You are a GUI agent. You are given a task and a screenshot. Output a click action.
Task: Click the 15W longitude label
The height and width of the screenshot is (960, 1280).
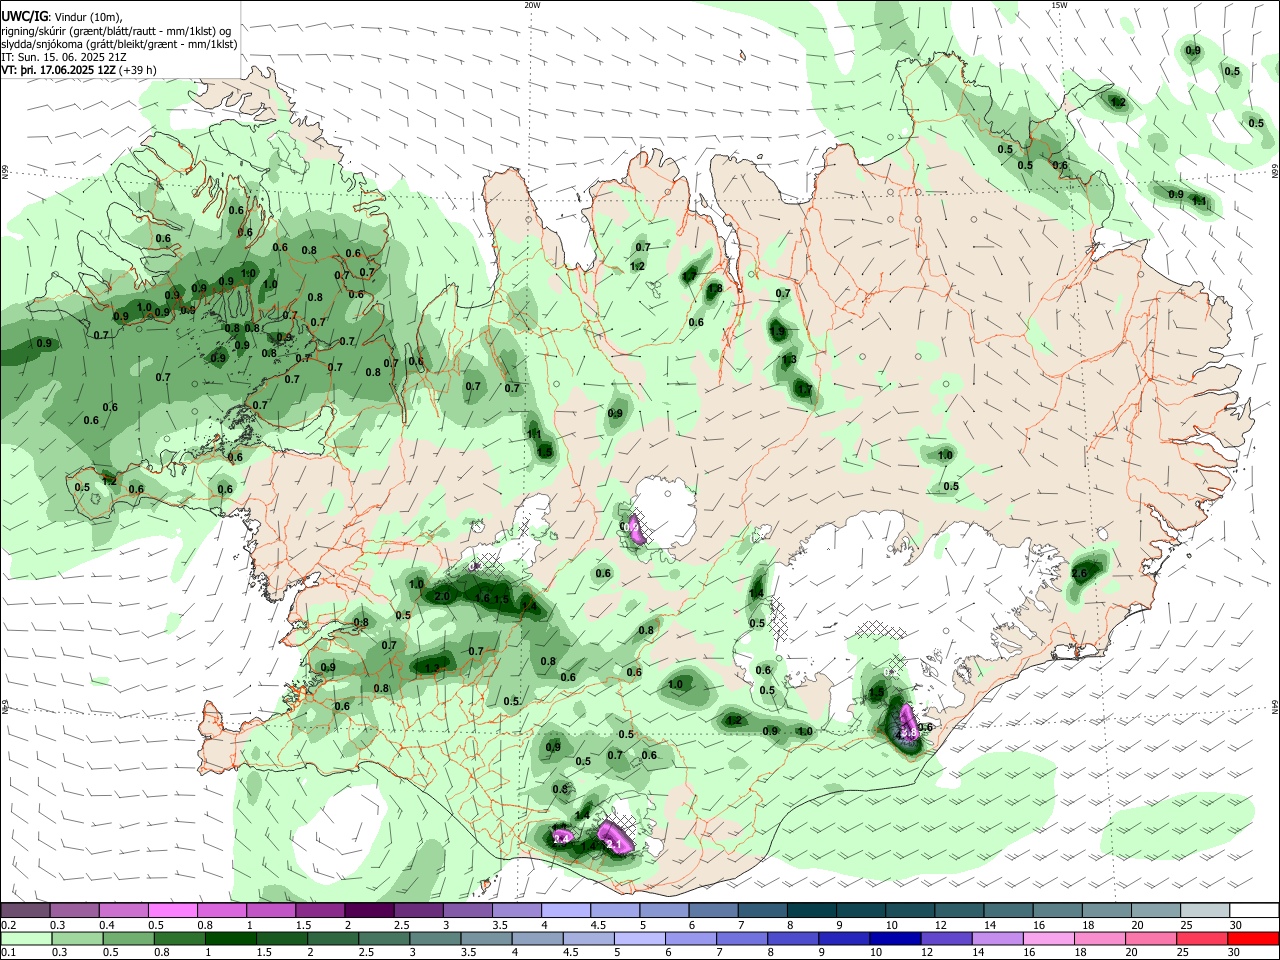point(1059,5)
